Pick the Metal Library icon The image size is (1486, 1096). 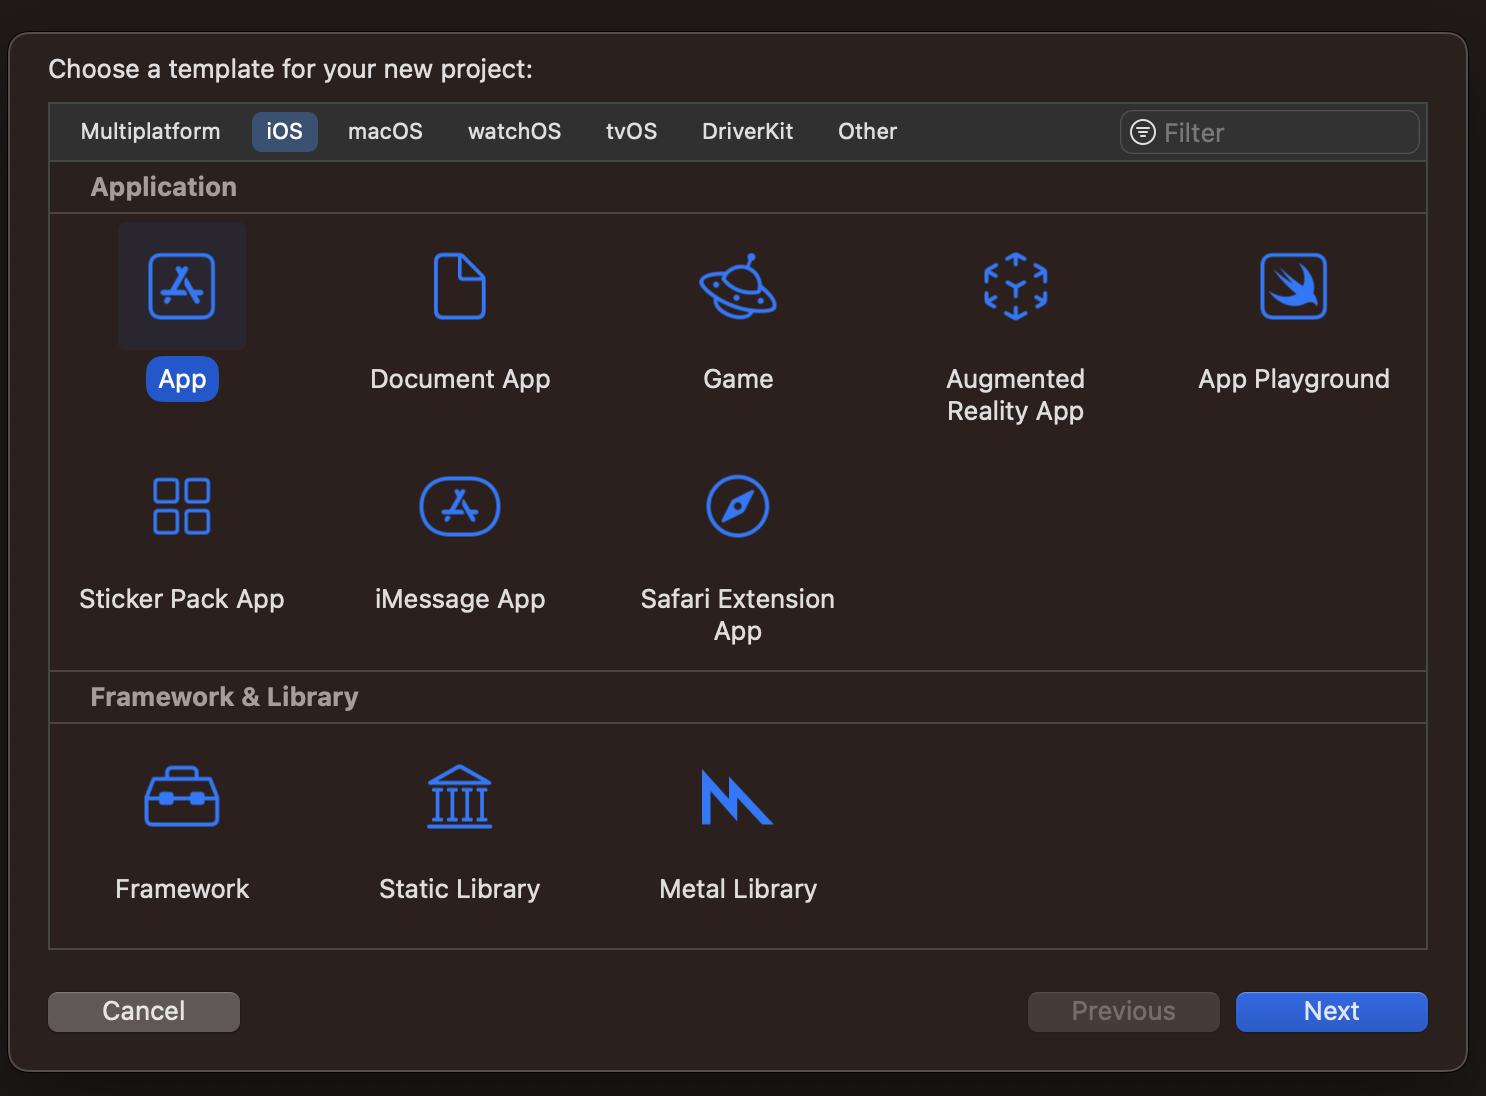pyautogui.click(x=738, y=796)
